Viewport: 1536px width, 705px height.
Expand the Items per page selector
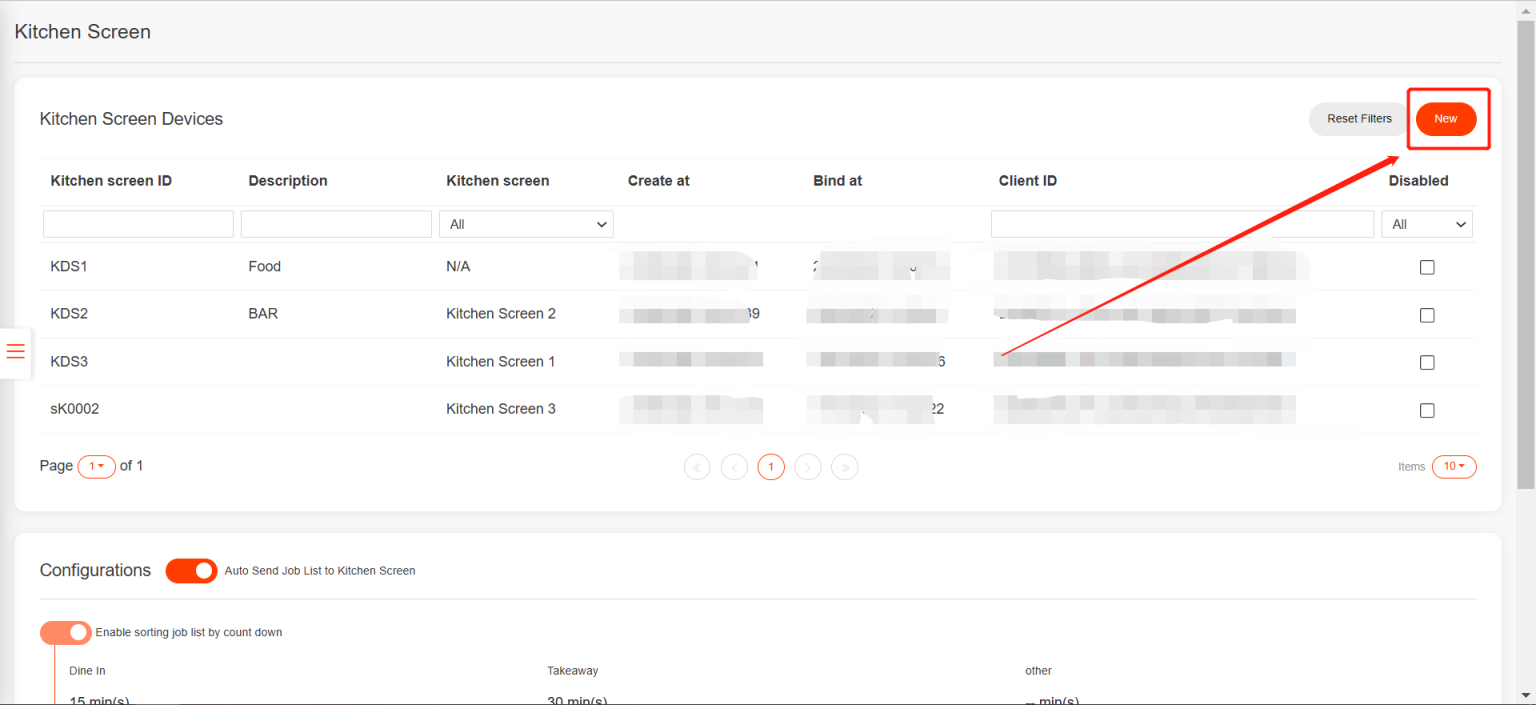(1454, 466)
